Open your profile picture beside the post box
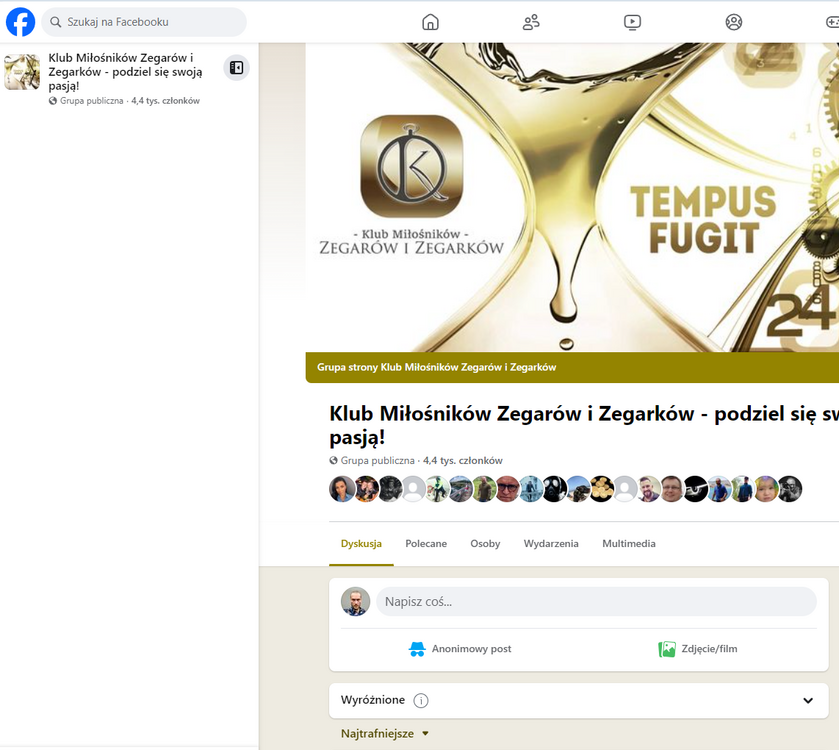 pos(355,601)
